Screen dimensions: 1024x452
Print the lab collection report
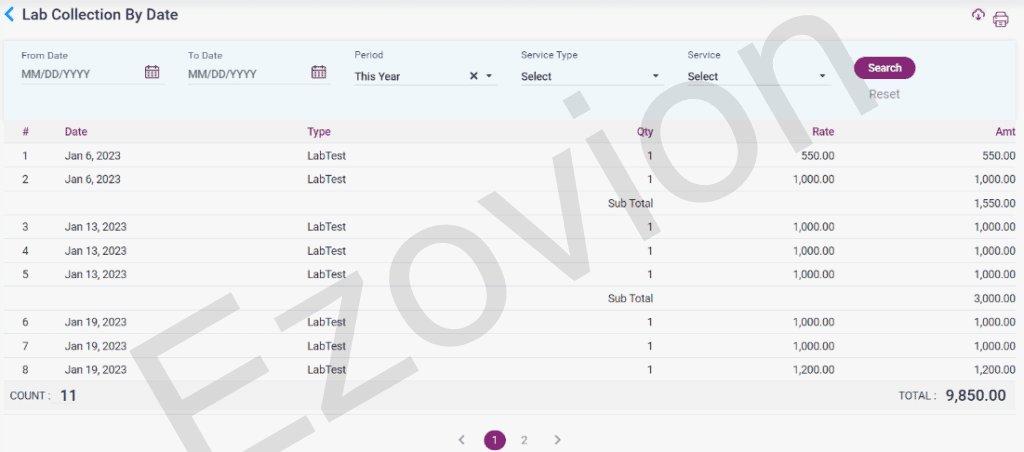[1000, 20]
